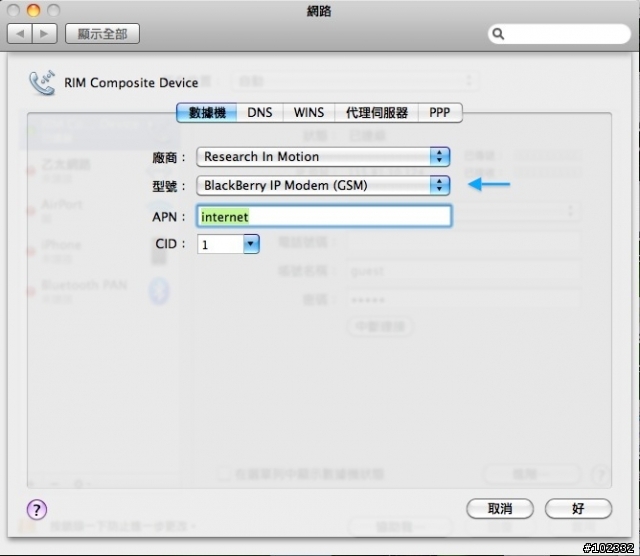This screenshot has height=556, width=640.
Task: Open help with the purple question mark
Action: (37, 509)
